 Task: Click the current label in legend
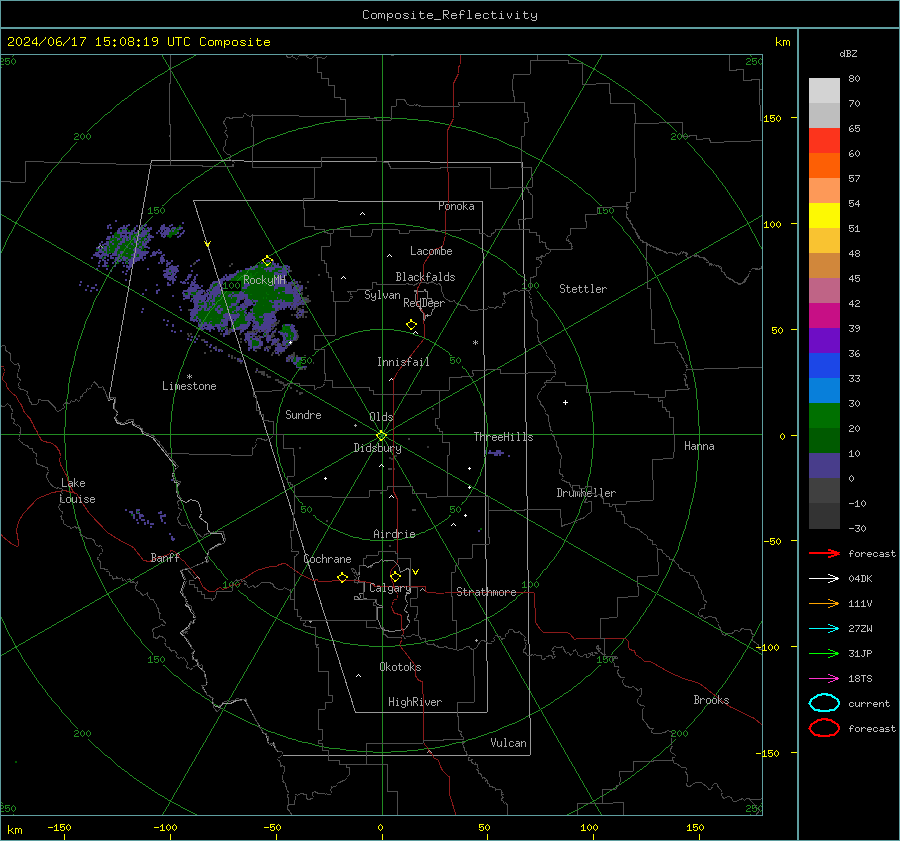pos(869,703)
